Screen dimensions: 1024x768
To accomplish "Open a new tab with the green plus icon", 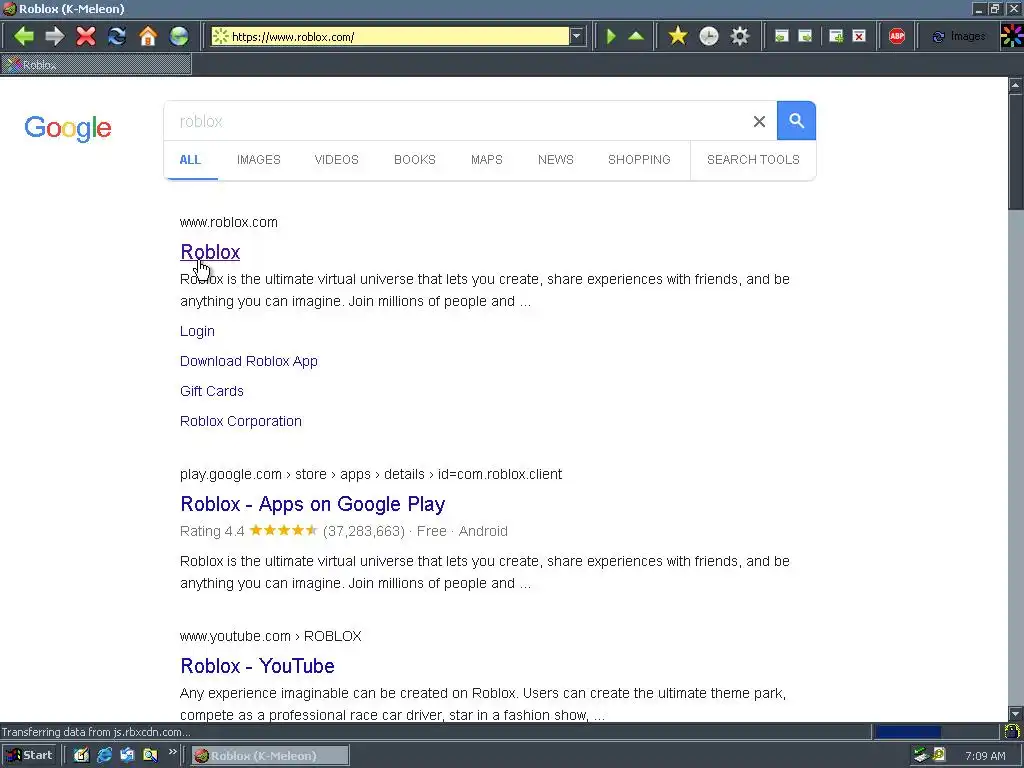I will [x=836, y=36].
